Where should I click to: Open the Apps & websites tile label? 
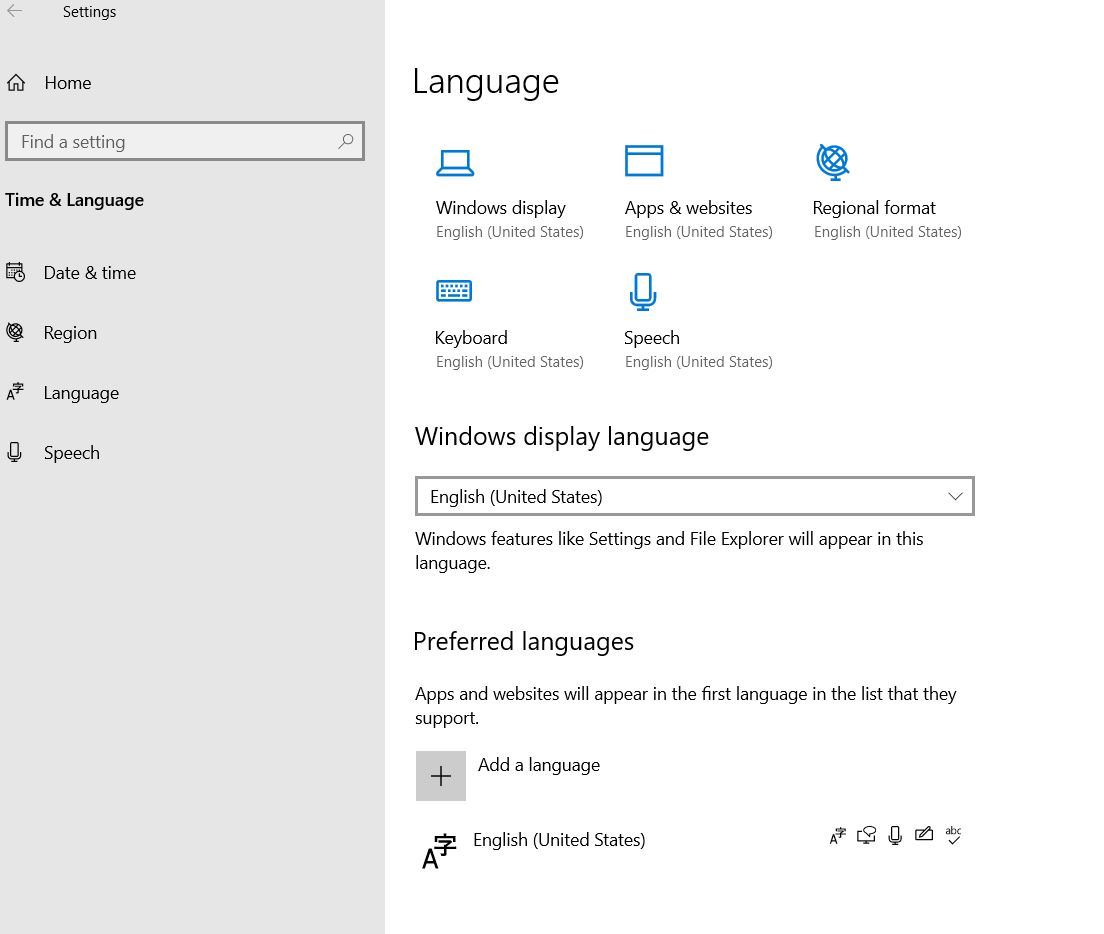tap(688, 208)
